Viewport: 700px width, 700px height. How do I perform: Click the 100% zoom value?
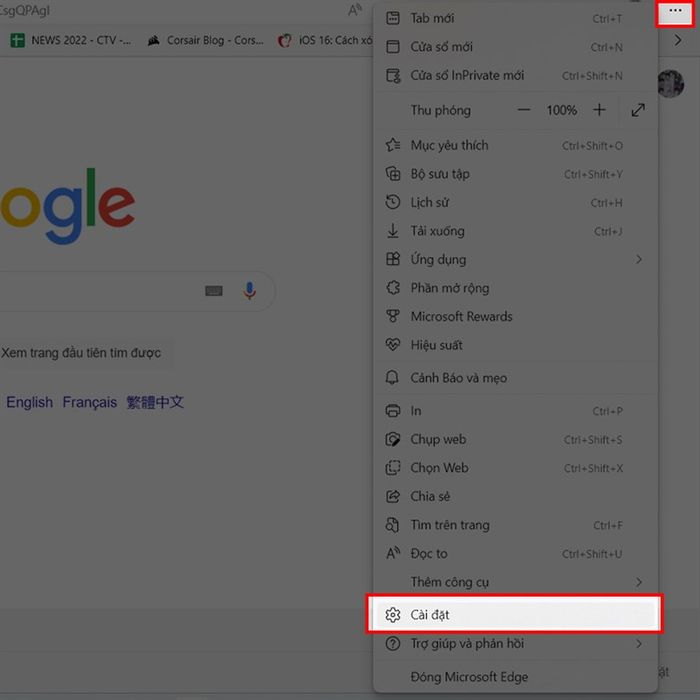[562, 110]
